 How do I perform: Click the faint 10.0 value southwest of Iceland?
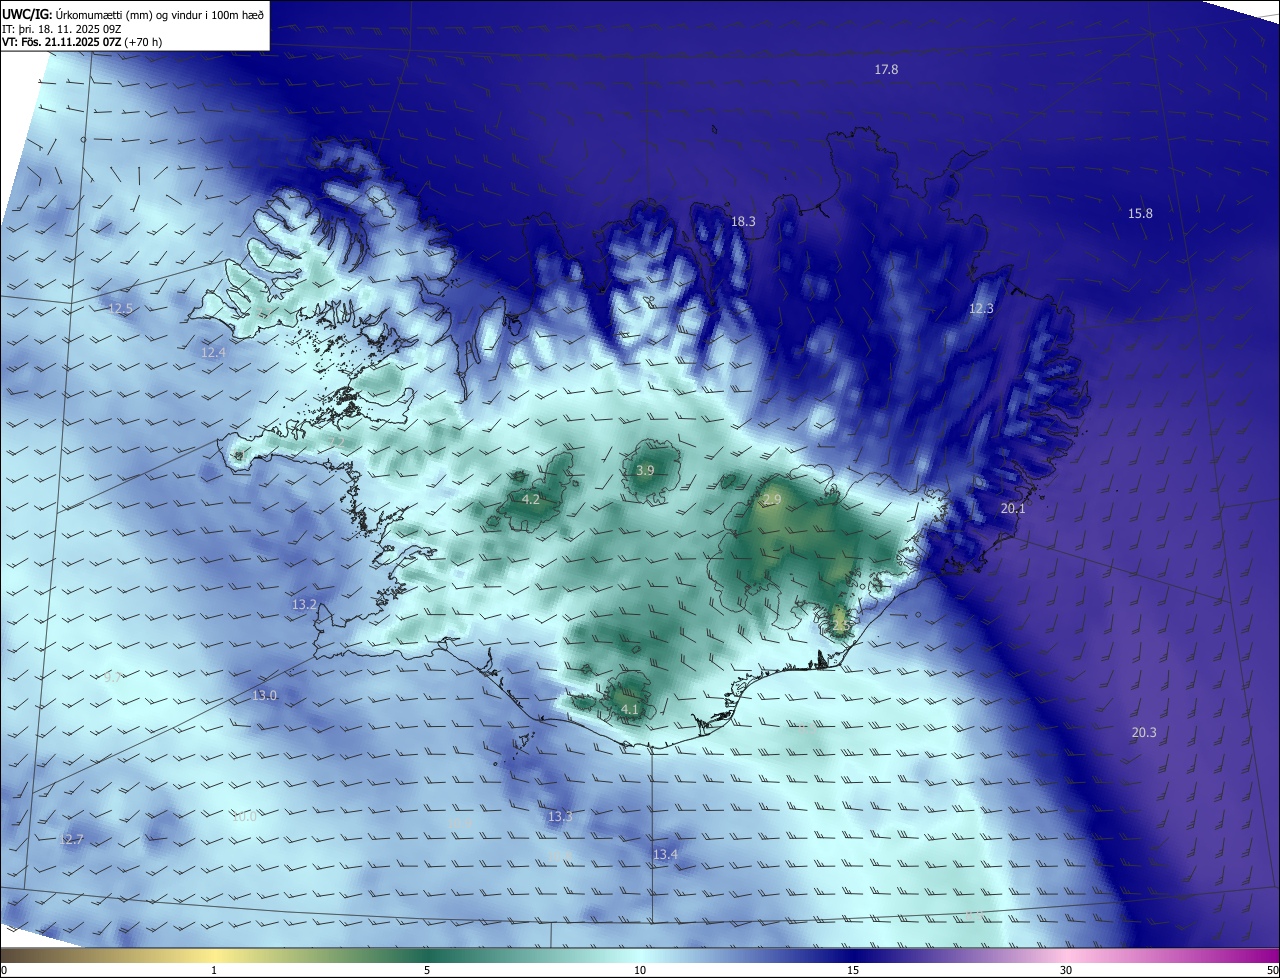click(244, 817)
